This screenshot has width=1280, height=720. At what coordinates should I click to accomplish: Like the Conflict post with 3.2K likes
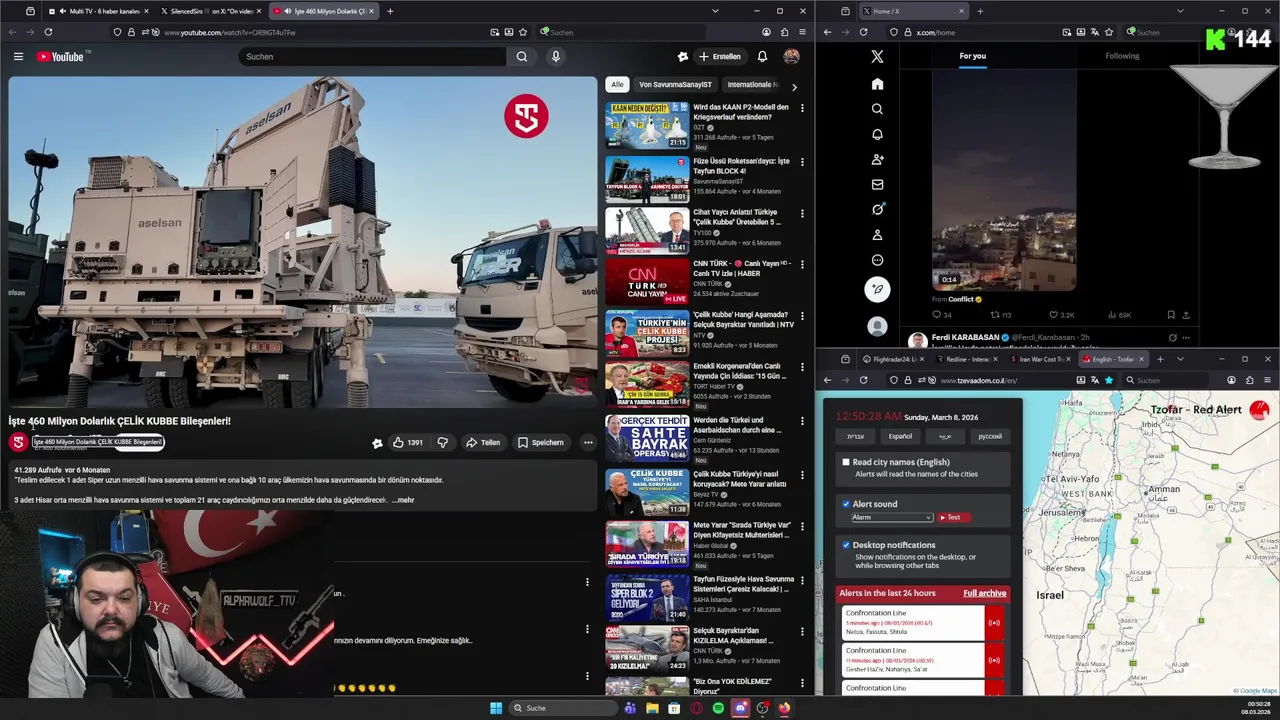[x=1061, y=315]
